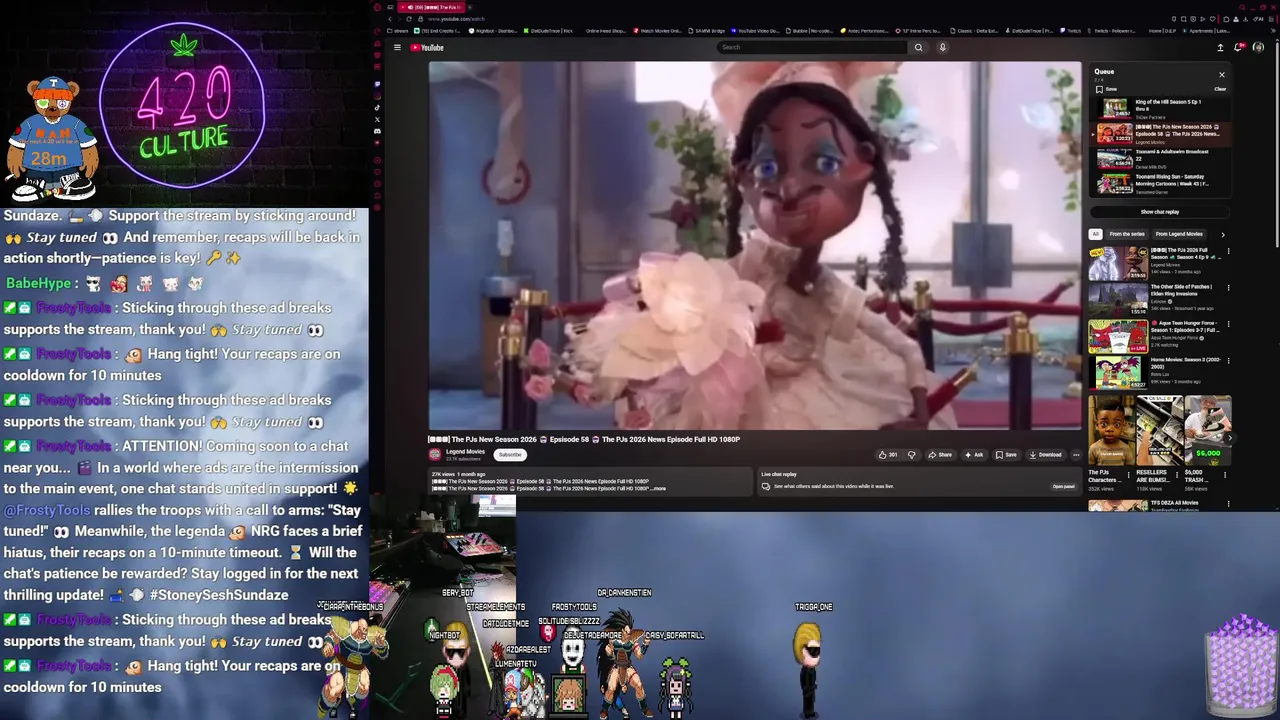Play Toonami Rising Sun queue item

tap(1160, 183)
